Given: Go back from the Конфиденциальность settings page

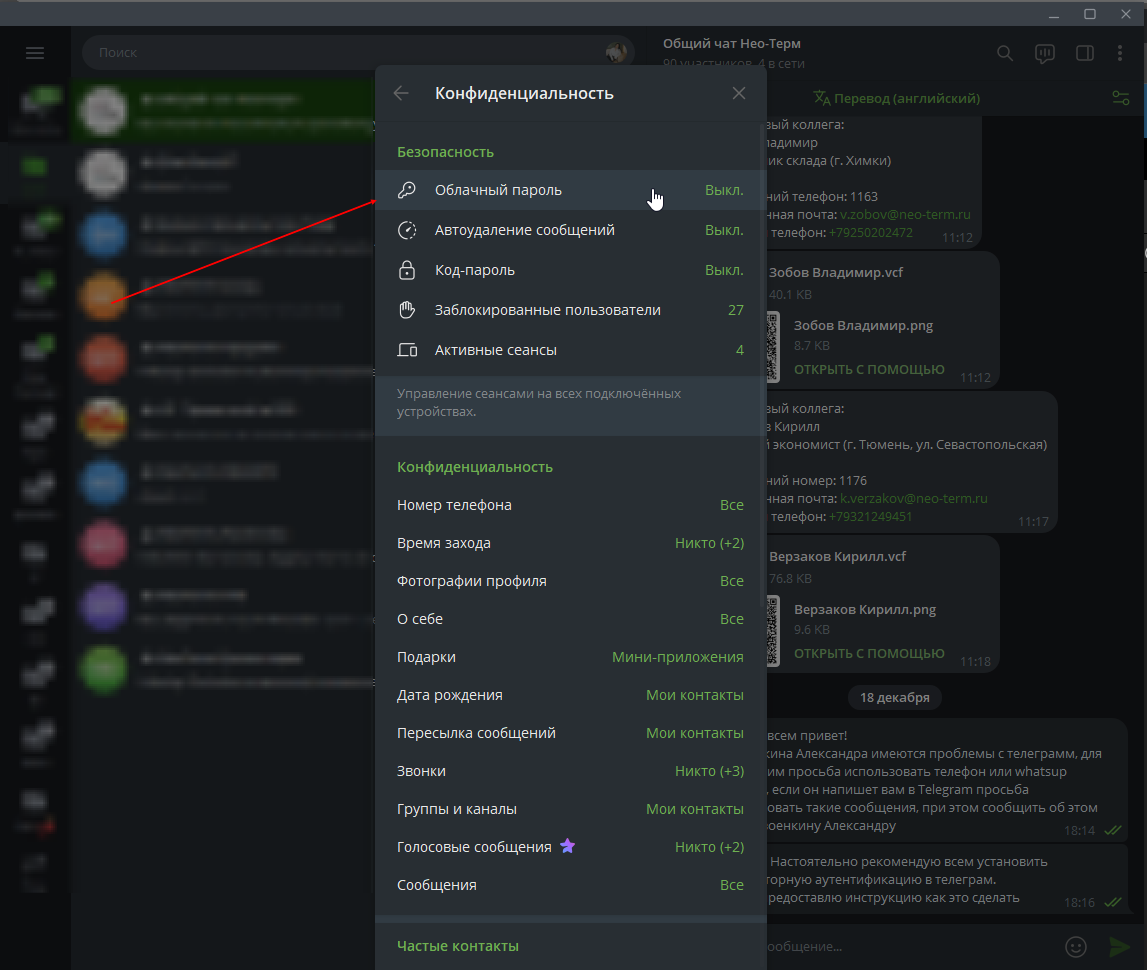Looking at the screenshot, I should coord(401,93).
